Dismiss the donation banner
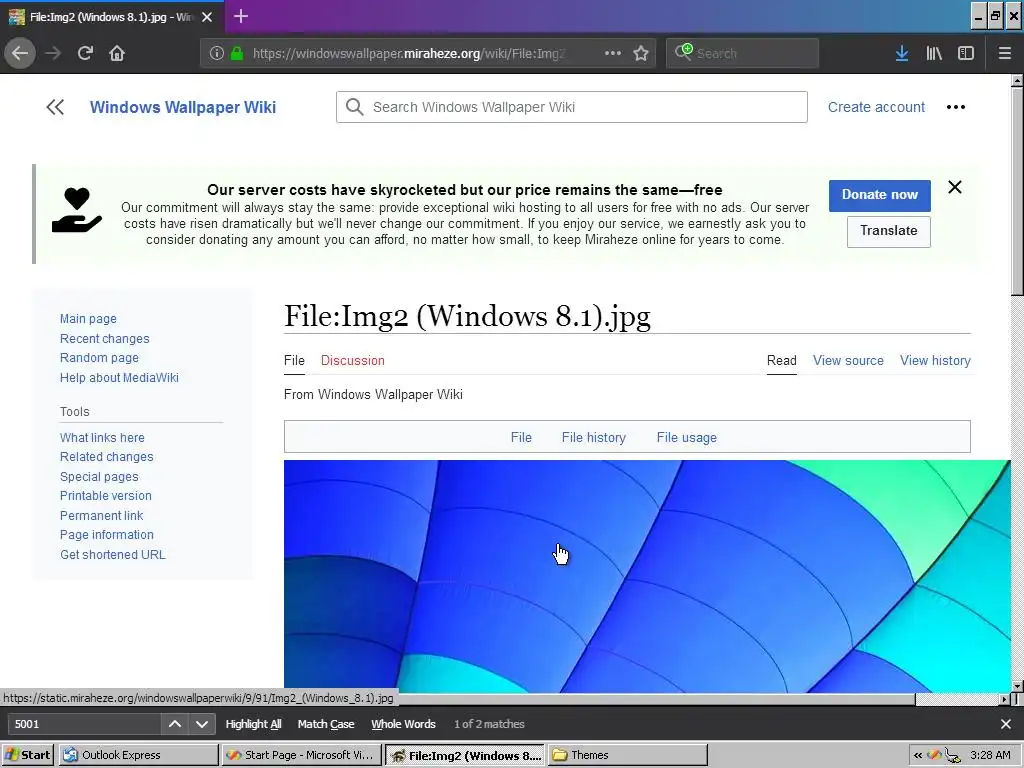1024x768 pixels. tap(955, 187)
